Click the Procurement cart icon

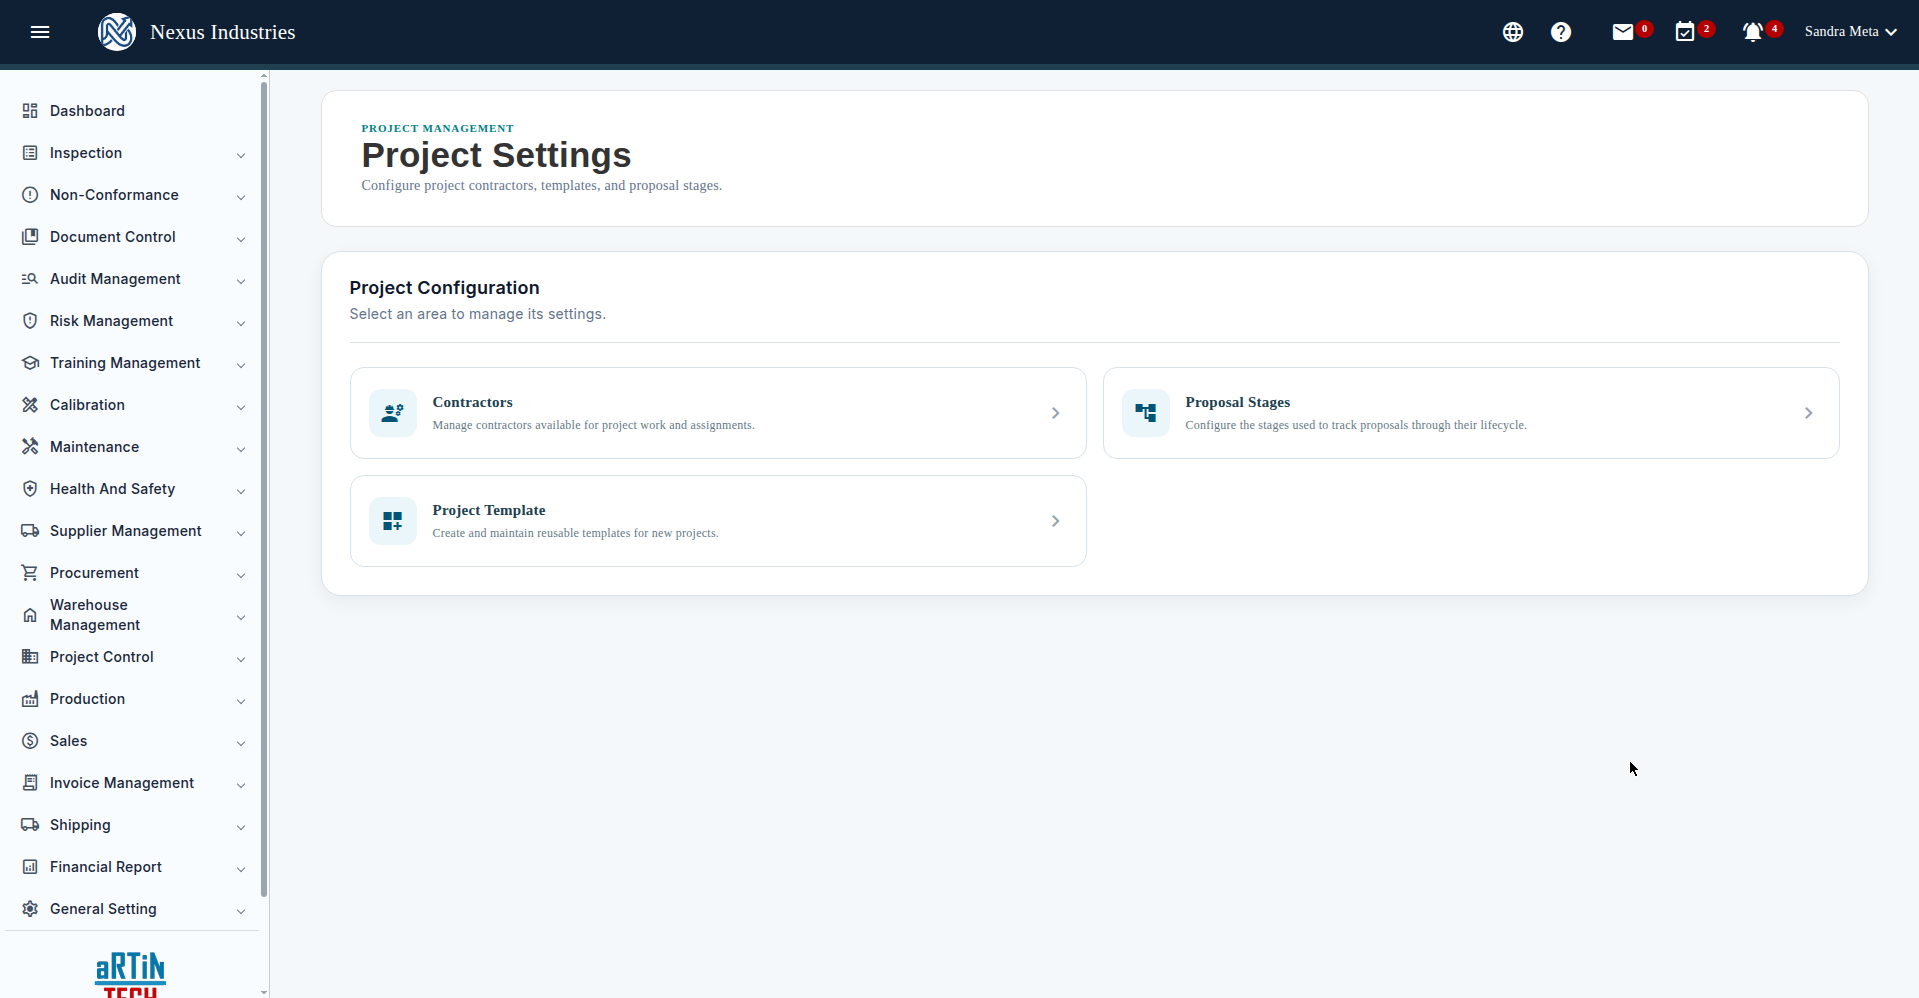pyautogui.click(x=30, y=573)
